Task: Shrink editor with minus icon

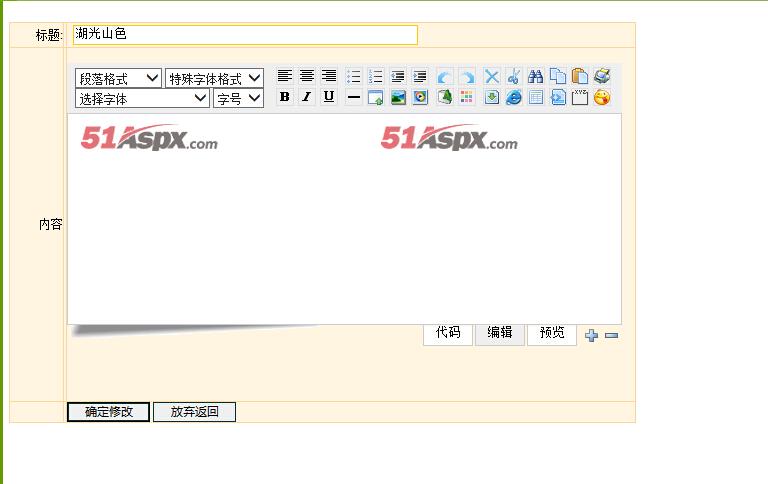Action: coord(611,335)
